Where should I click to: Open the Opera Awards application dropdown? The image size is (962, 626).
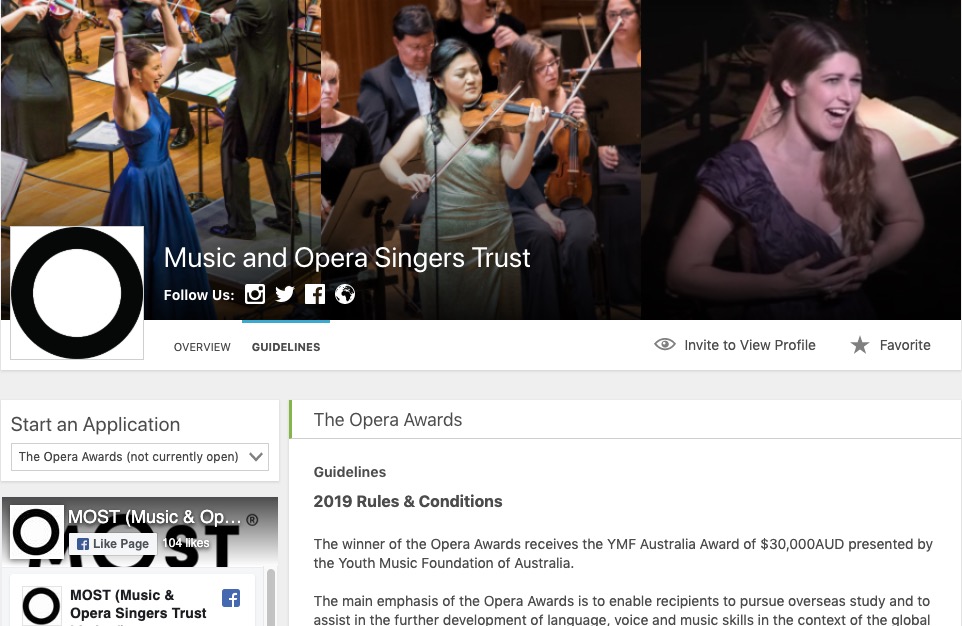pyautogui.click(x=140, y=457)
